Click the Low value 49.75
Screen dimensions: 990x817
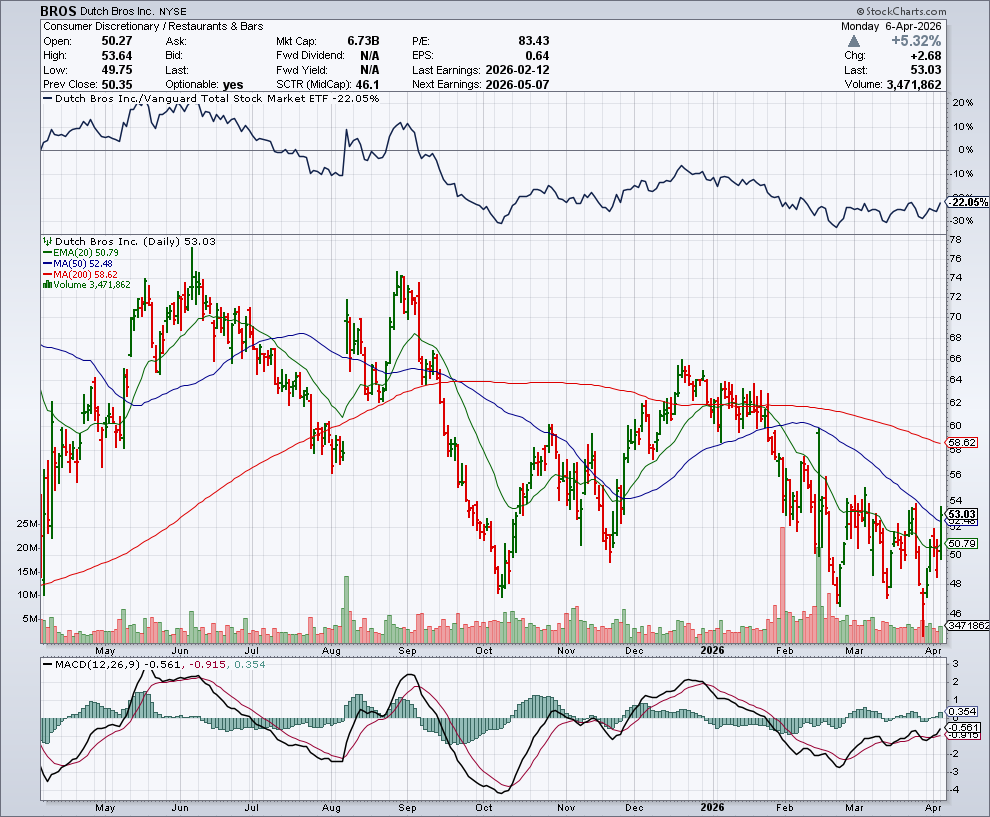pos(117,70)
